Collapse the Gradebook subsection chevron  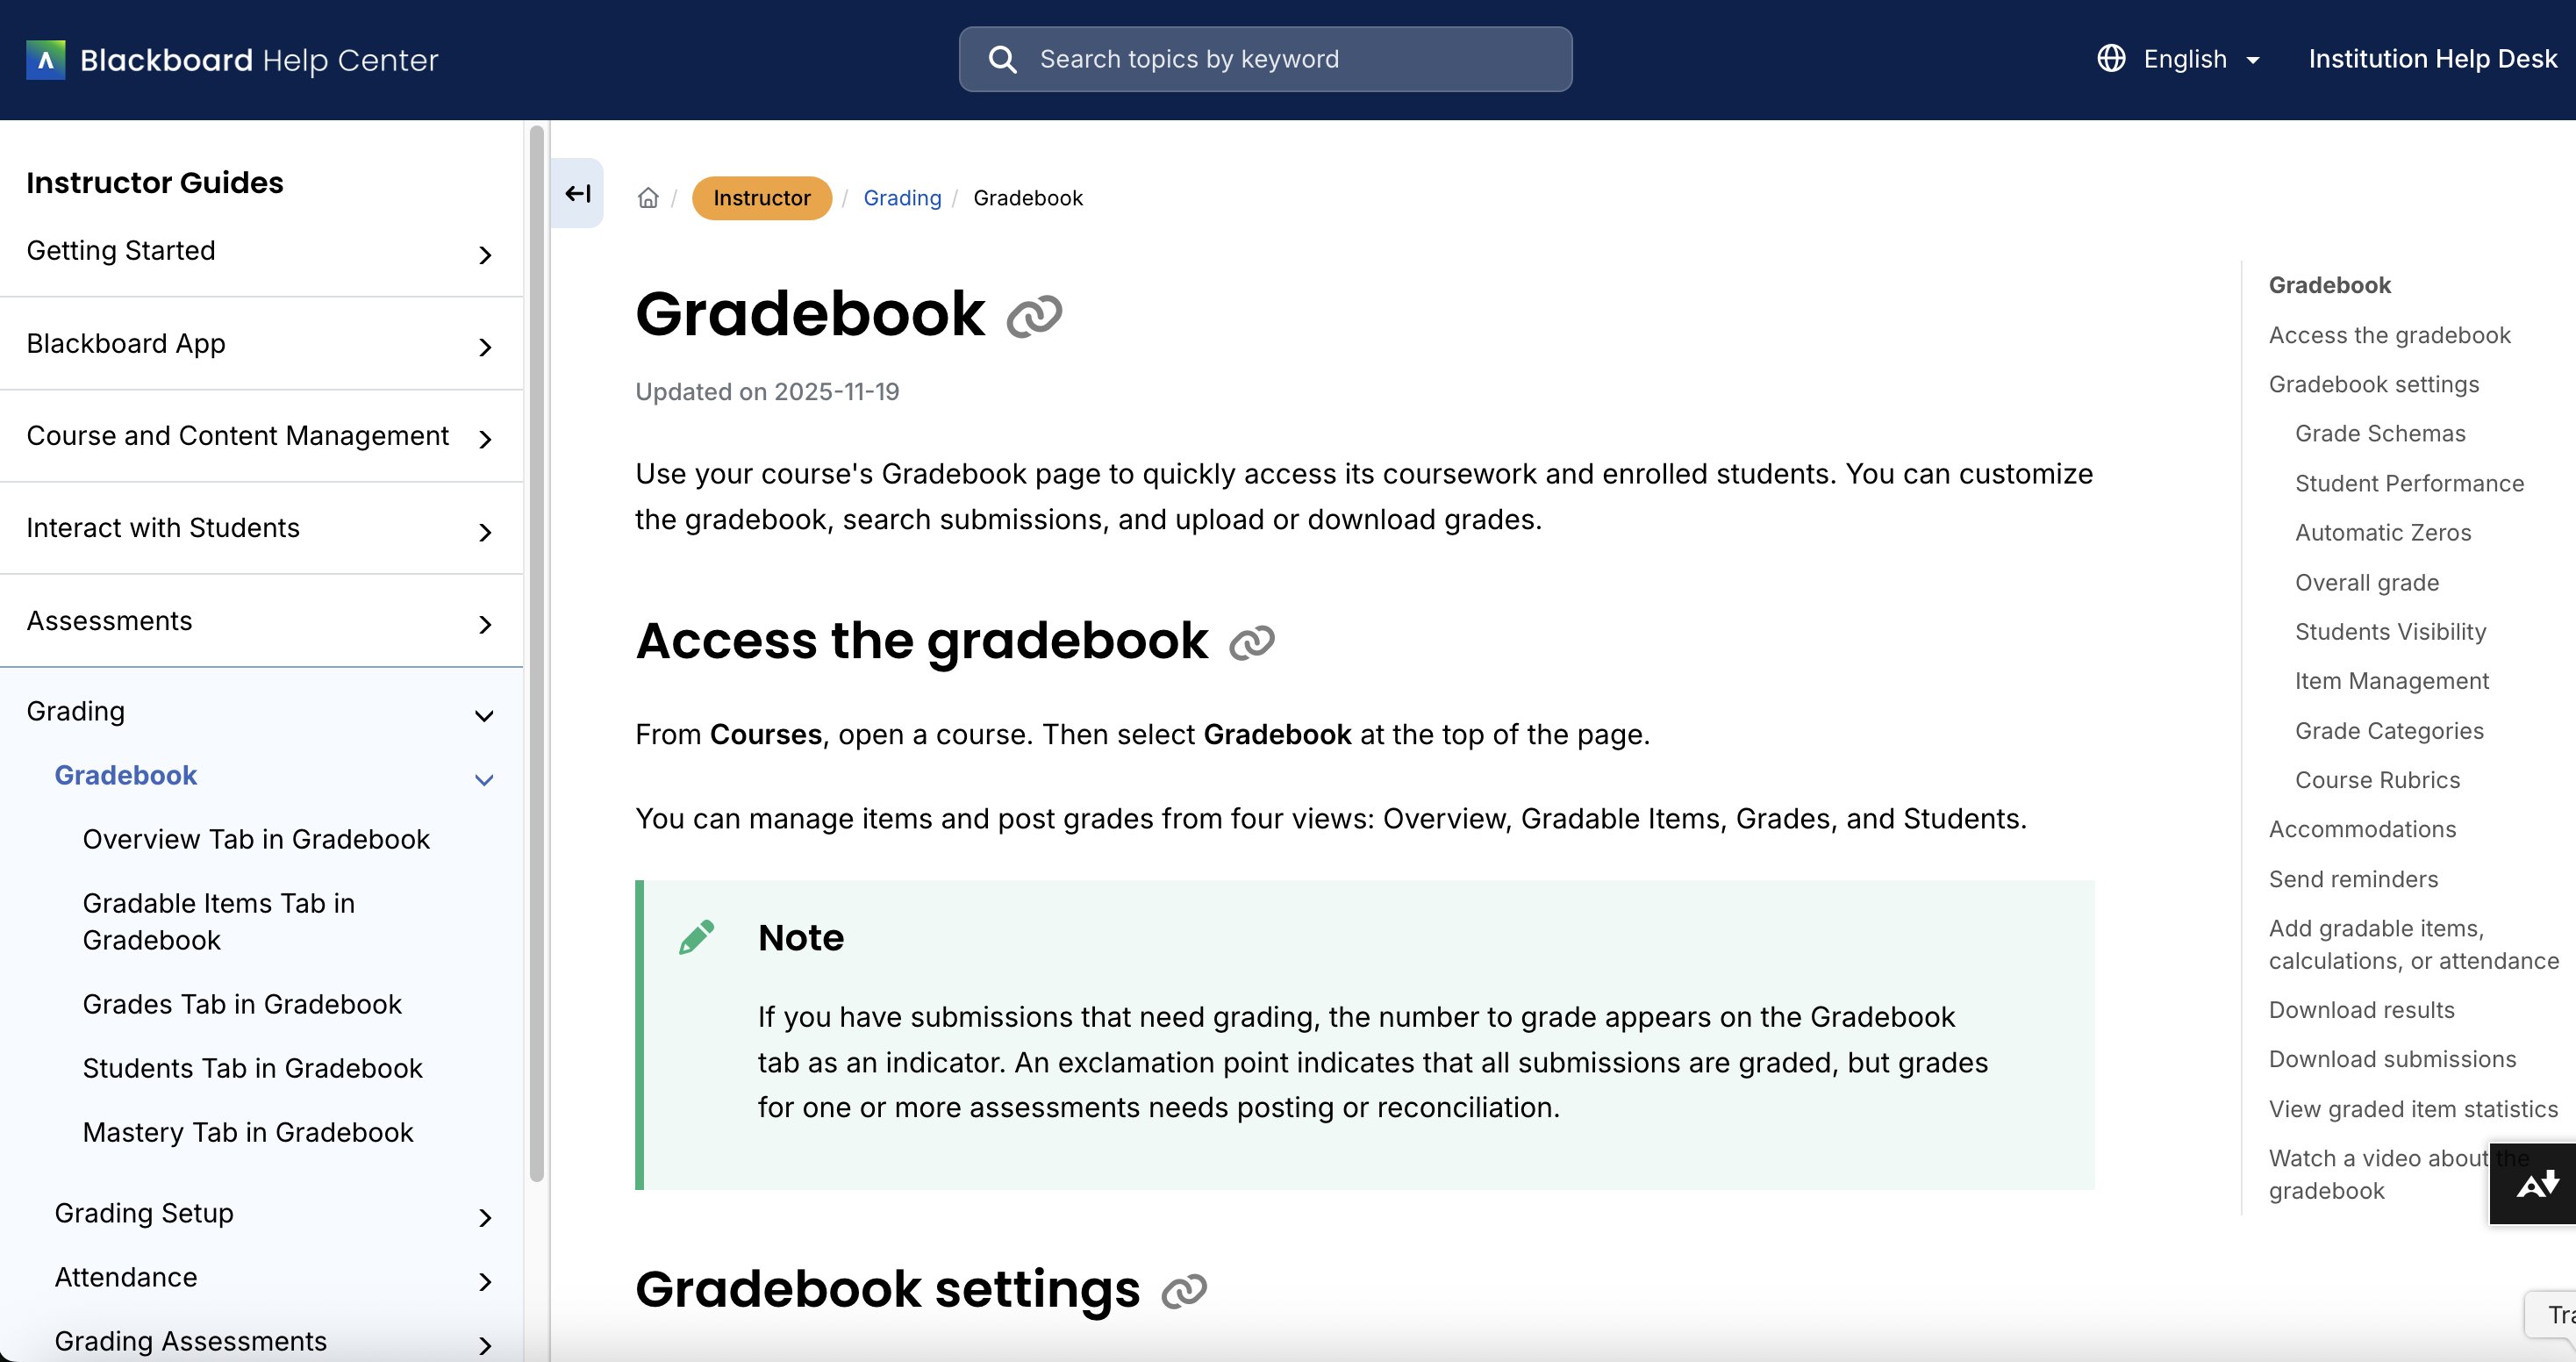pos(485,780)
